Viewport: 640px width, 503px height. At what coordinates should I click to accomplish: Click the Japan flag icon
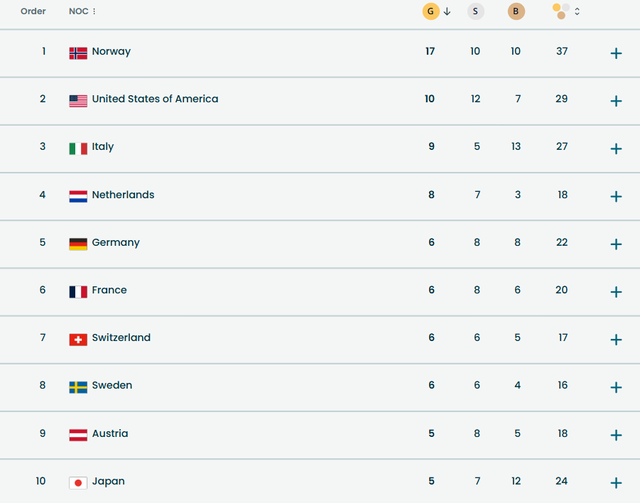(x=78, y=482)
